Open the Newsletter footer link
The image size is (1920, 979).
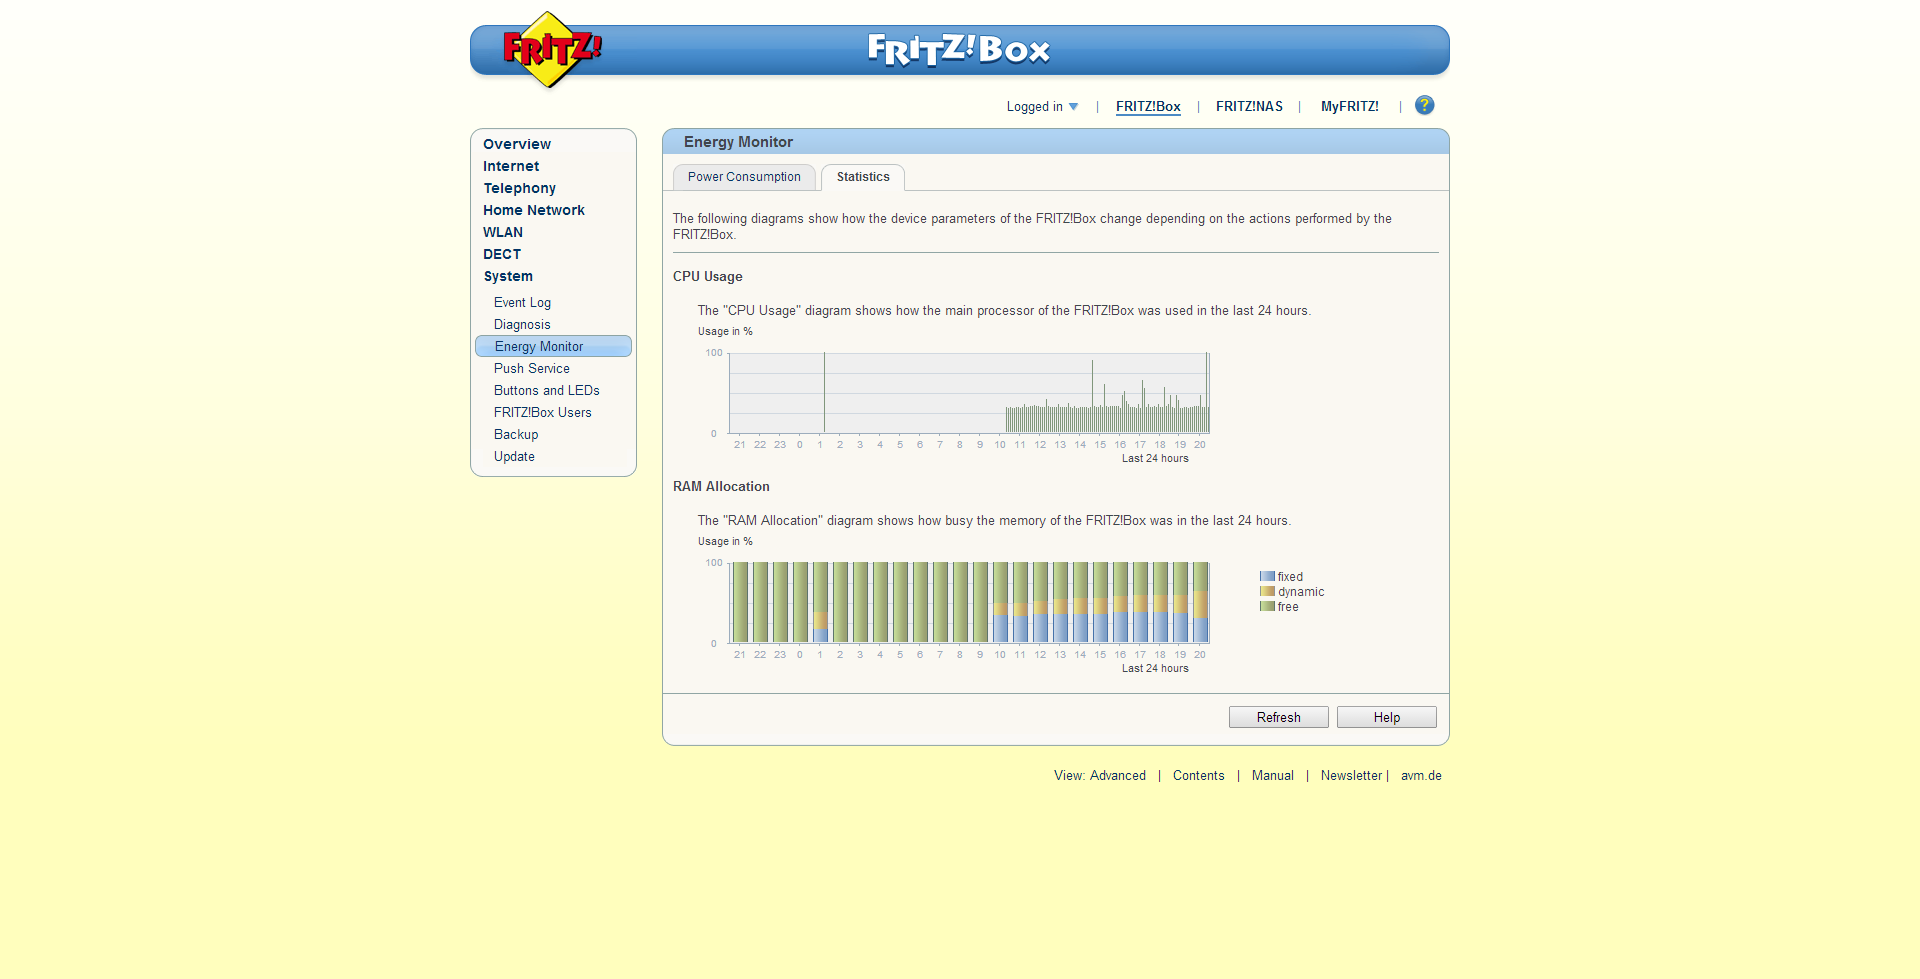[x=1351, y=775]
